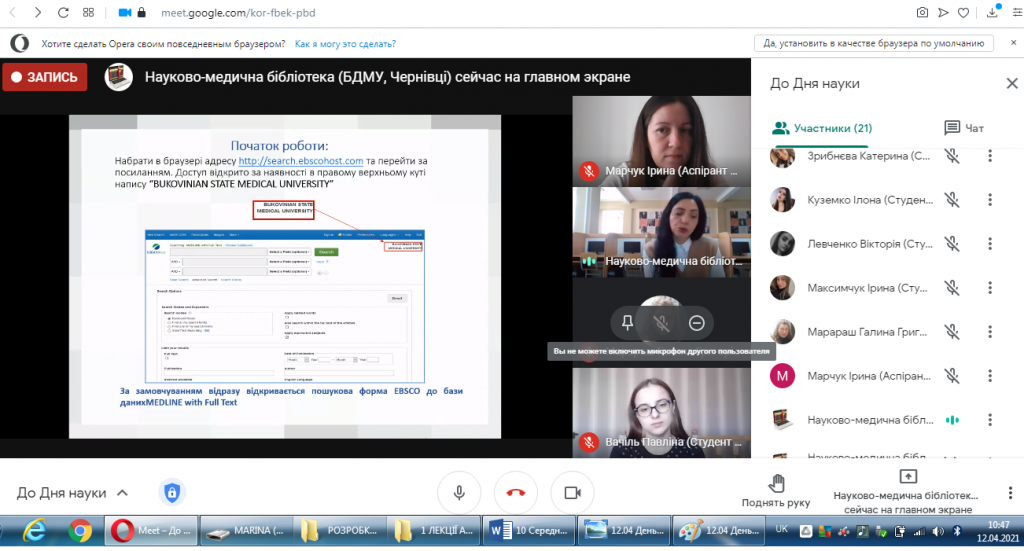Take a snapshot with the camera icon
The width and height of the screenshot is (1024, 551).
tap(922, 12)
